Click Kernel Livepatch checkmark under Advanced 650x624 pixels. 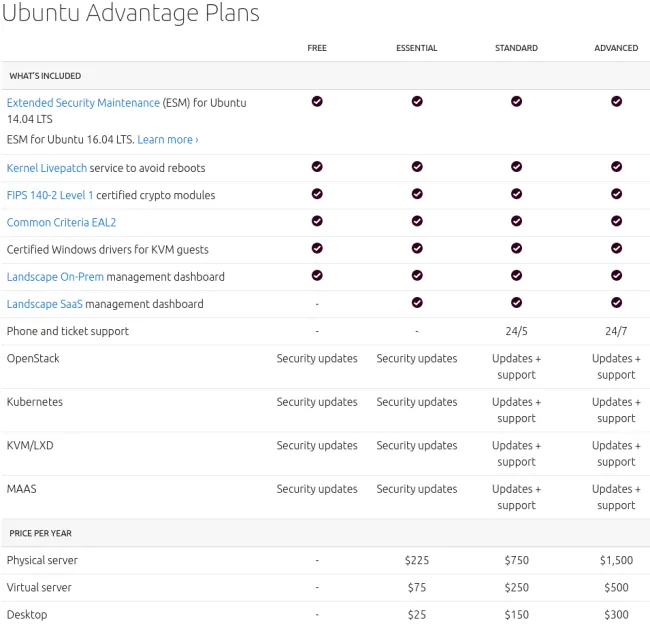click(616, 167)
